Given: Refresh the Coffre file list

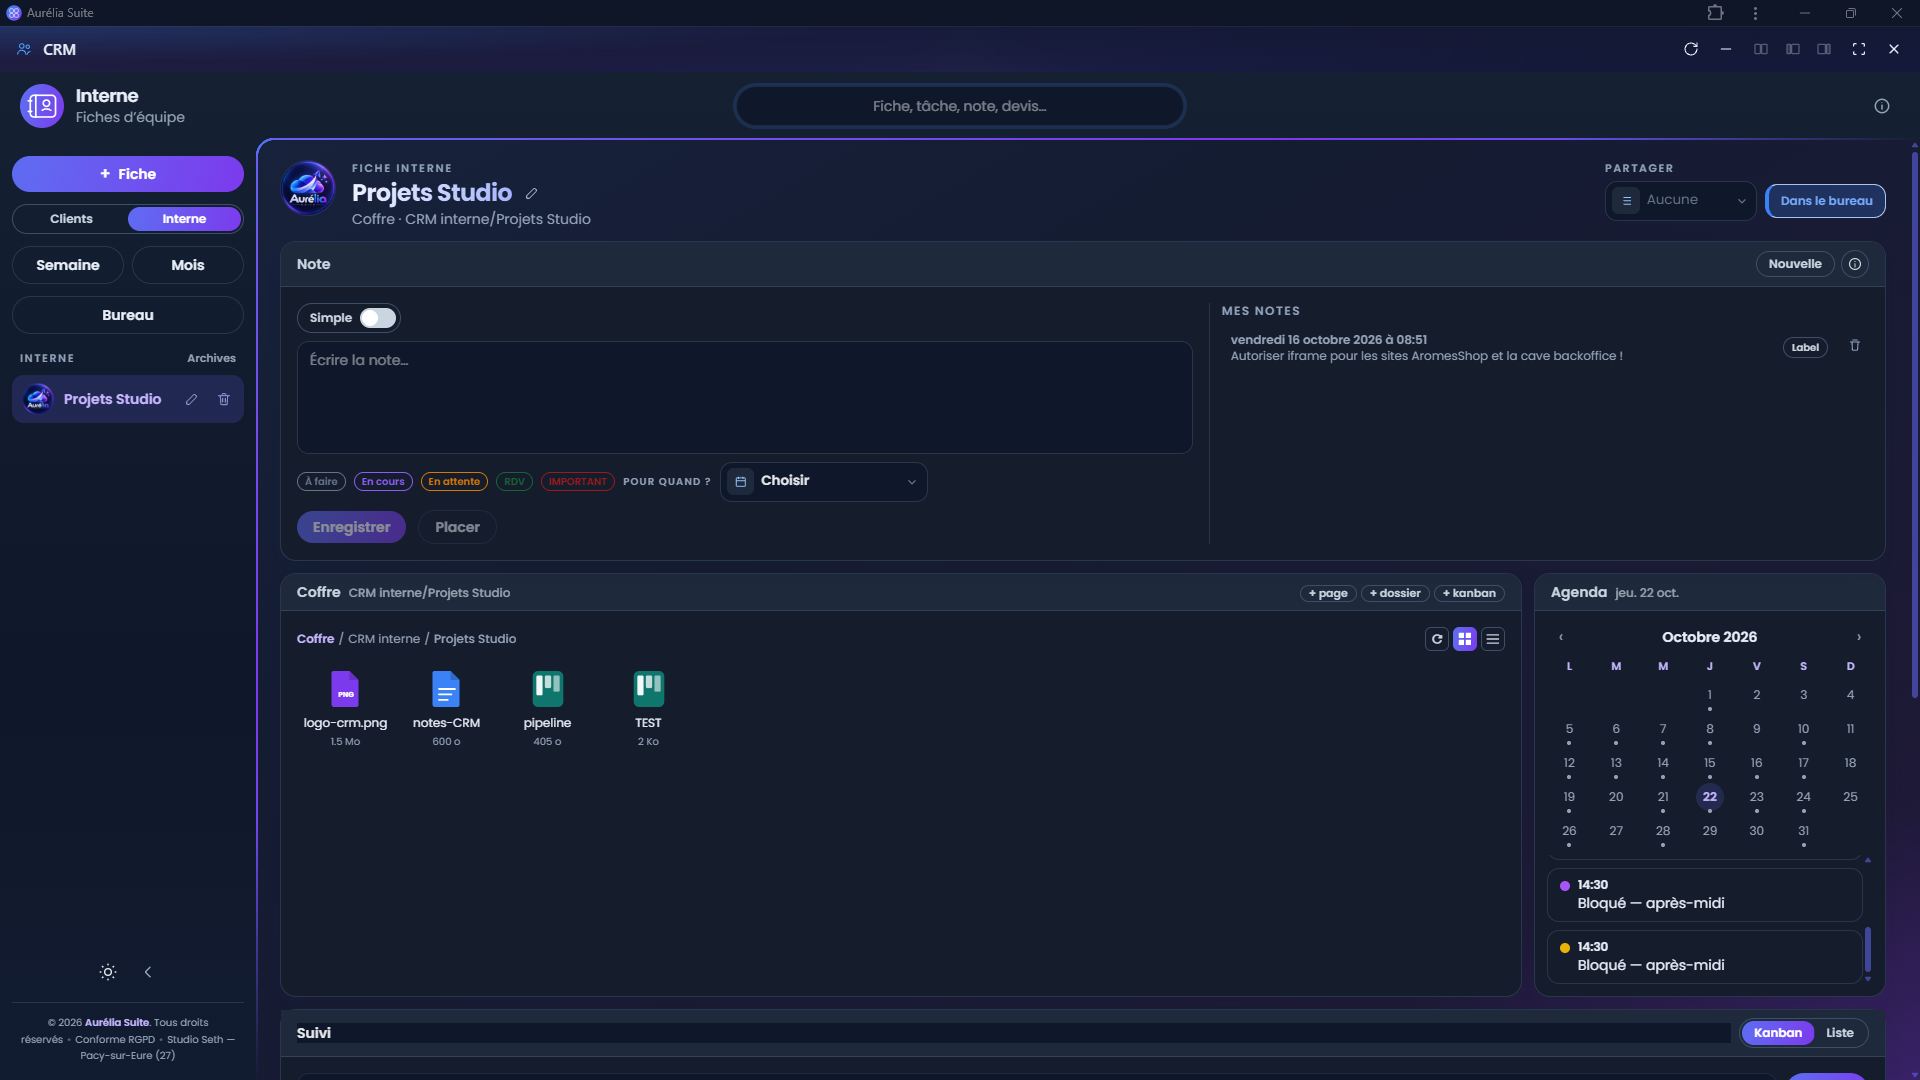Looking at the screenshot, I should point(1437,639).
